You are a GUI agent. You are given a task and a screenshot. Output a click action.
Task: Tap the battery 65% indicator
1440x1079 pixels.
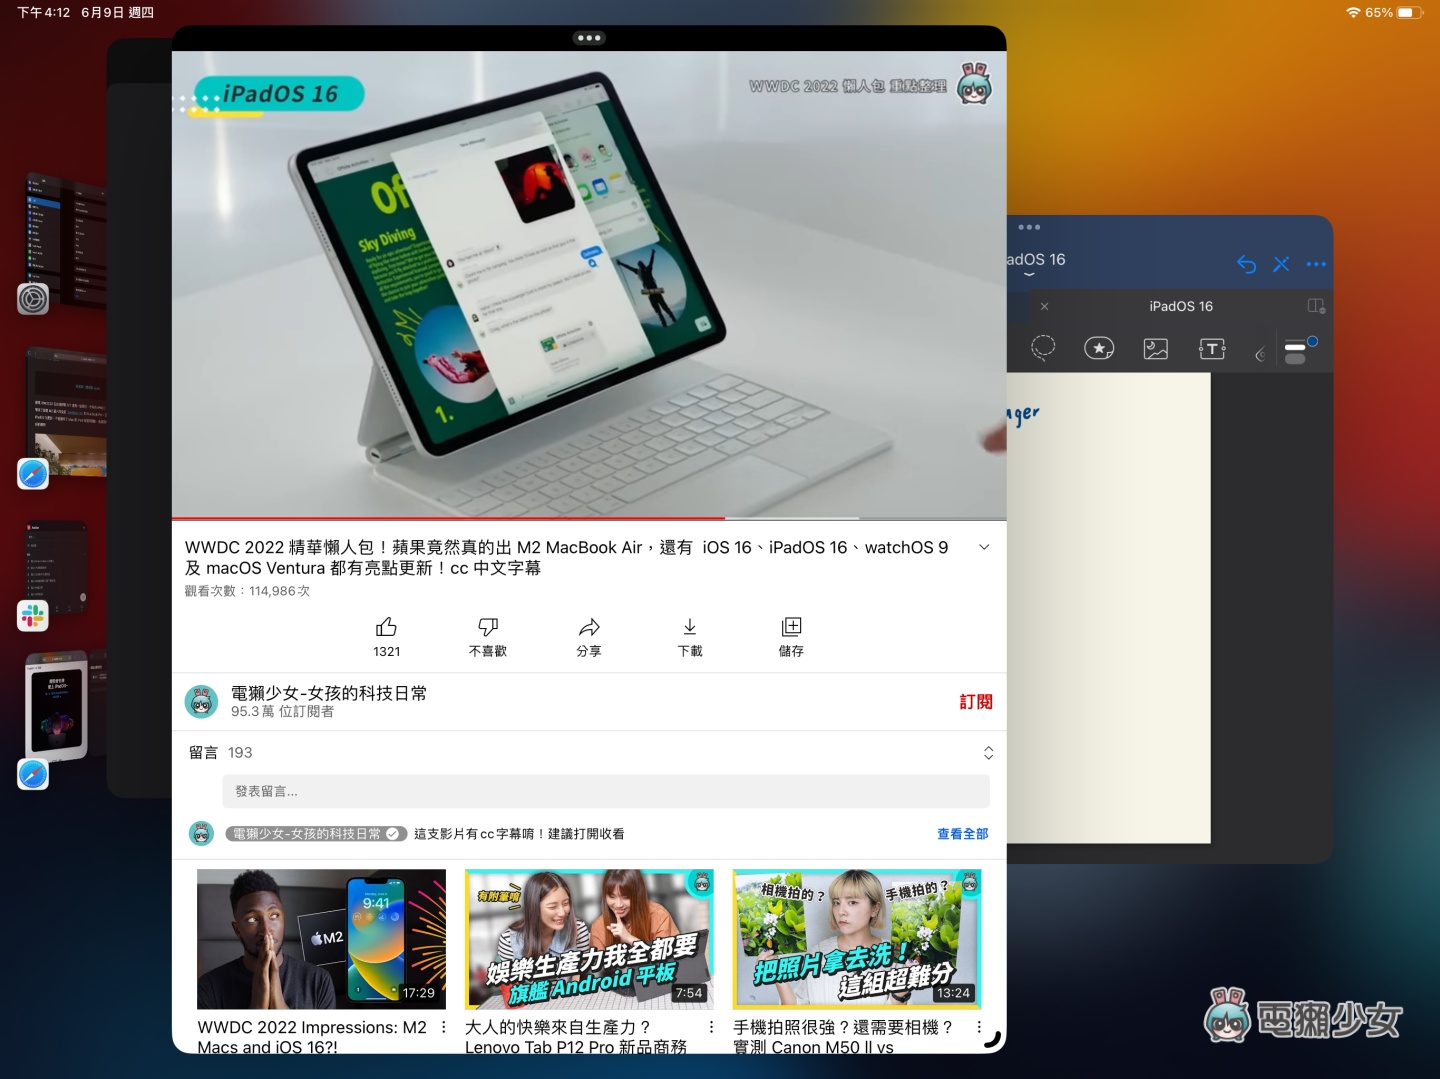(x=1395, y=13)
